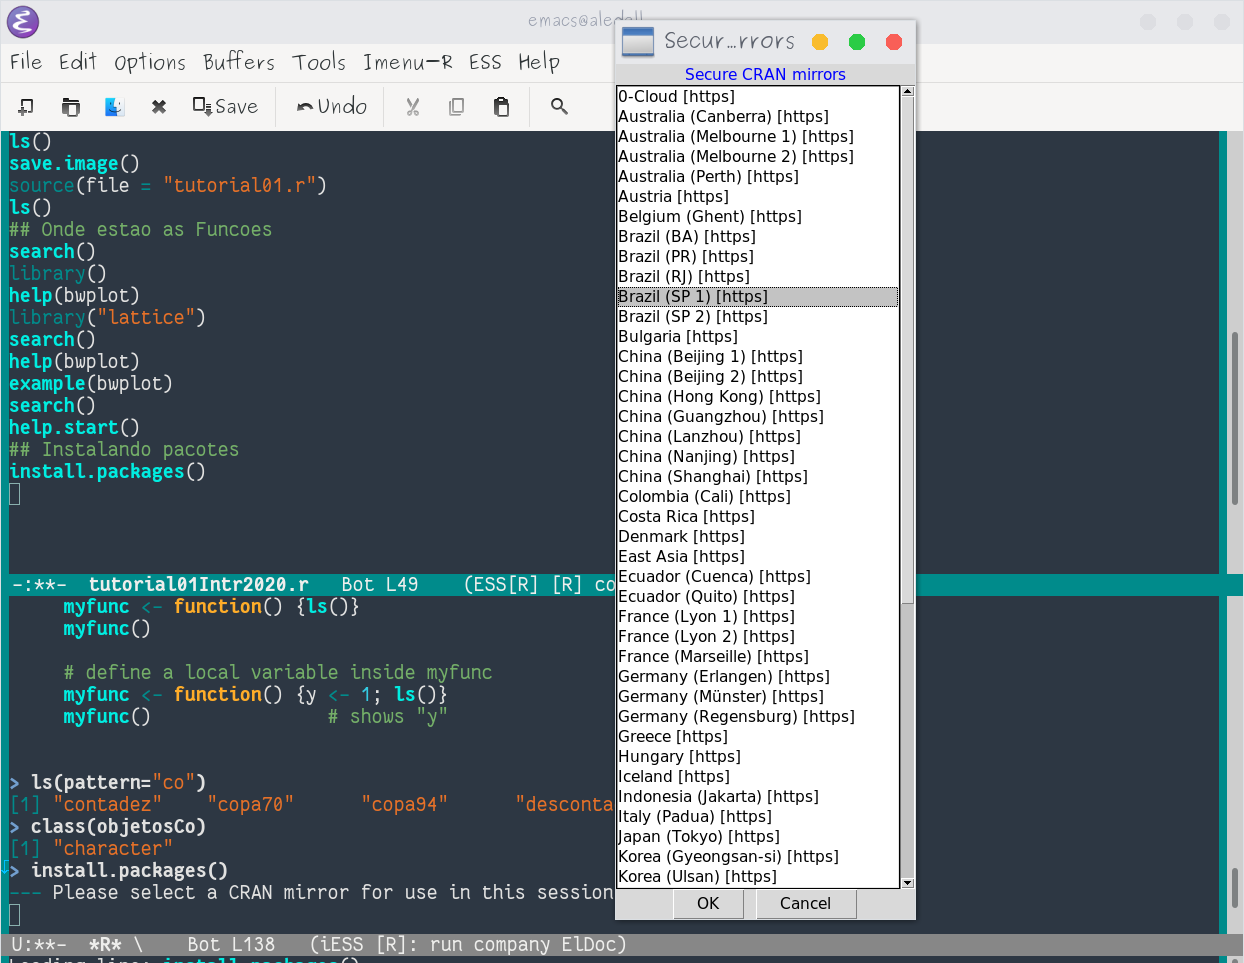This screenshot has height=963, width=1244.
Task: Choose Brazil (SP 2) mirror from list
Action: tap(692, 316)
